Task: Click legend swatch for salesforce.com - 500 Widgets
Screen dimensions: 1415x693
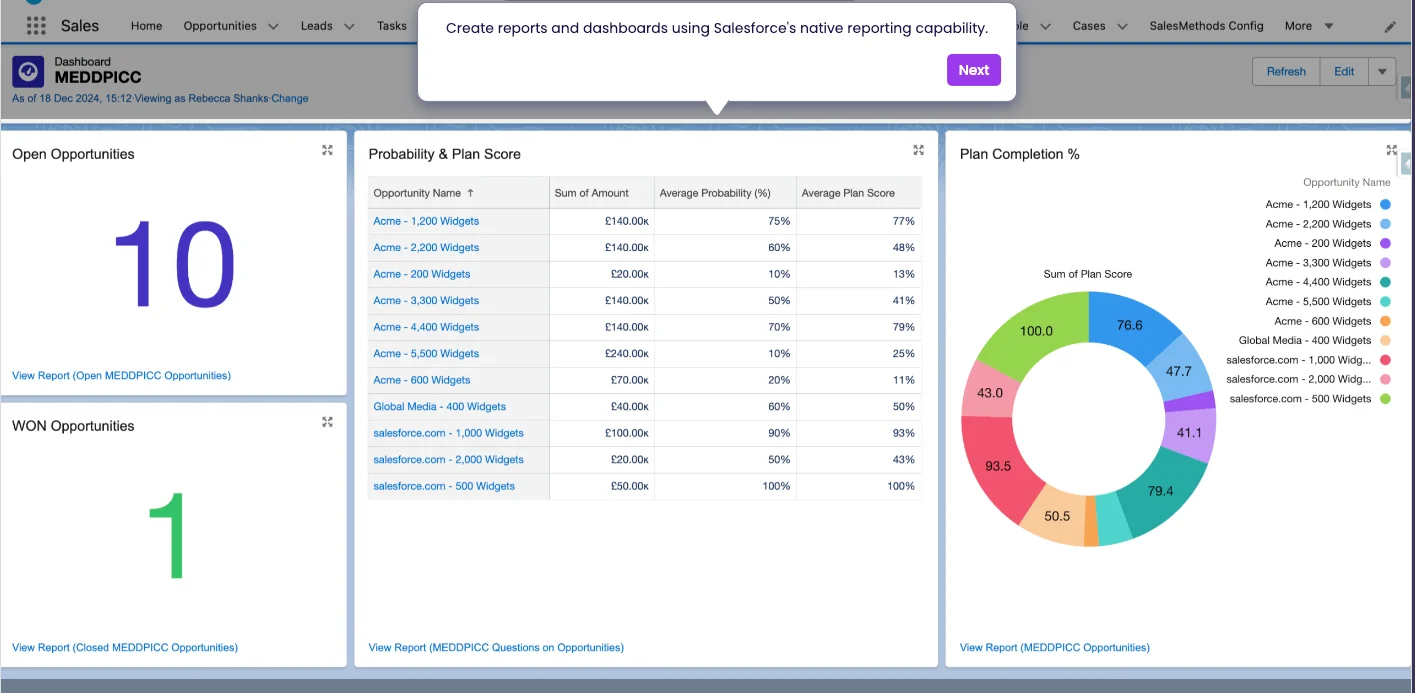Action: (1385, 399)
